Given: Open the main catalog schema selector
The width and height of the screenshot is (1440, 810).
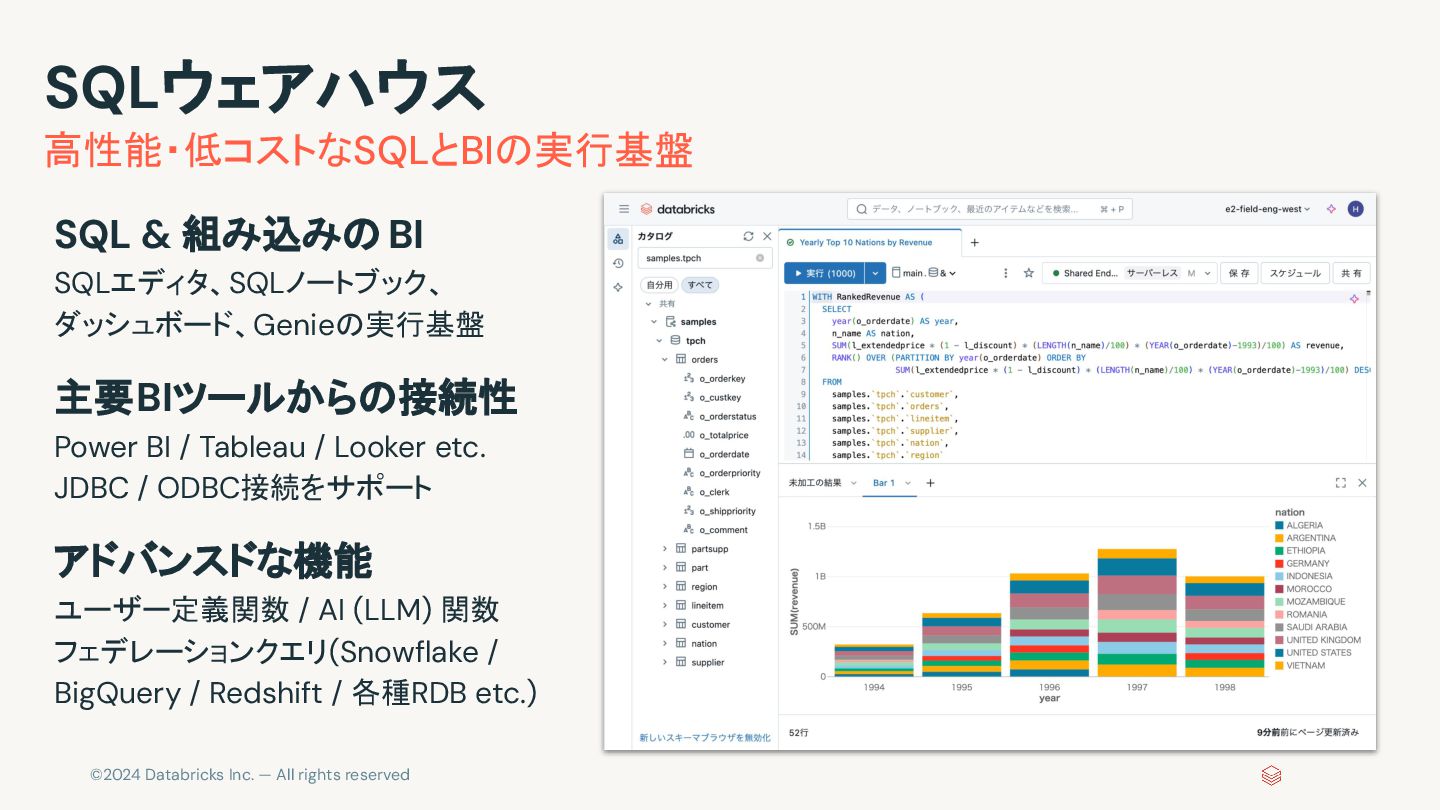Looking at the screenshot, I should point(924,273).
